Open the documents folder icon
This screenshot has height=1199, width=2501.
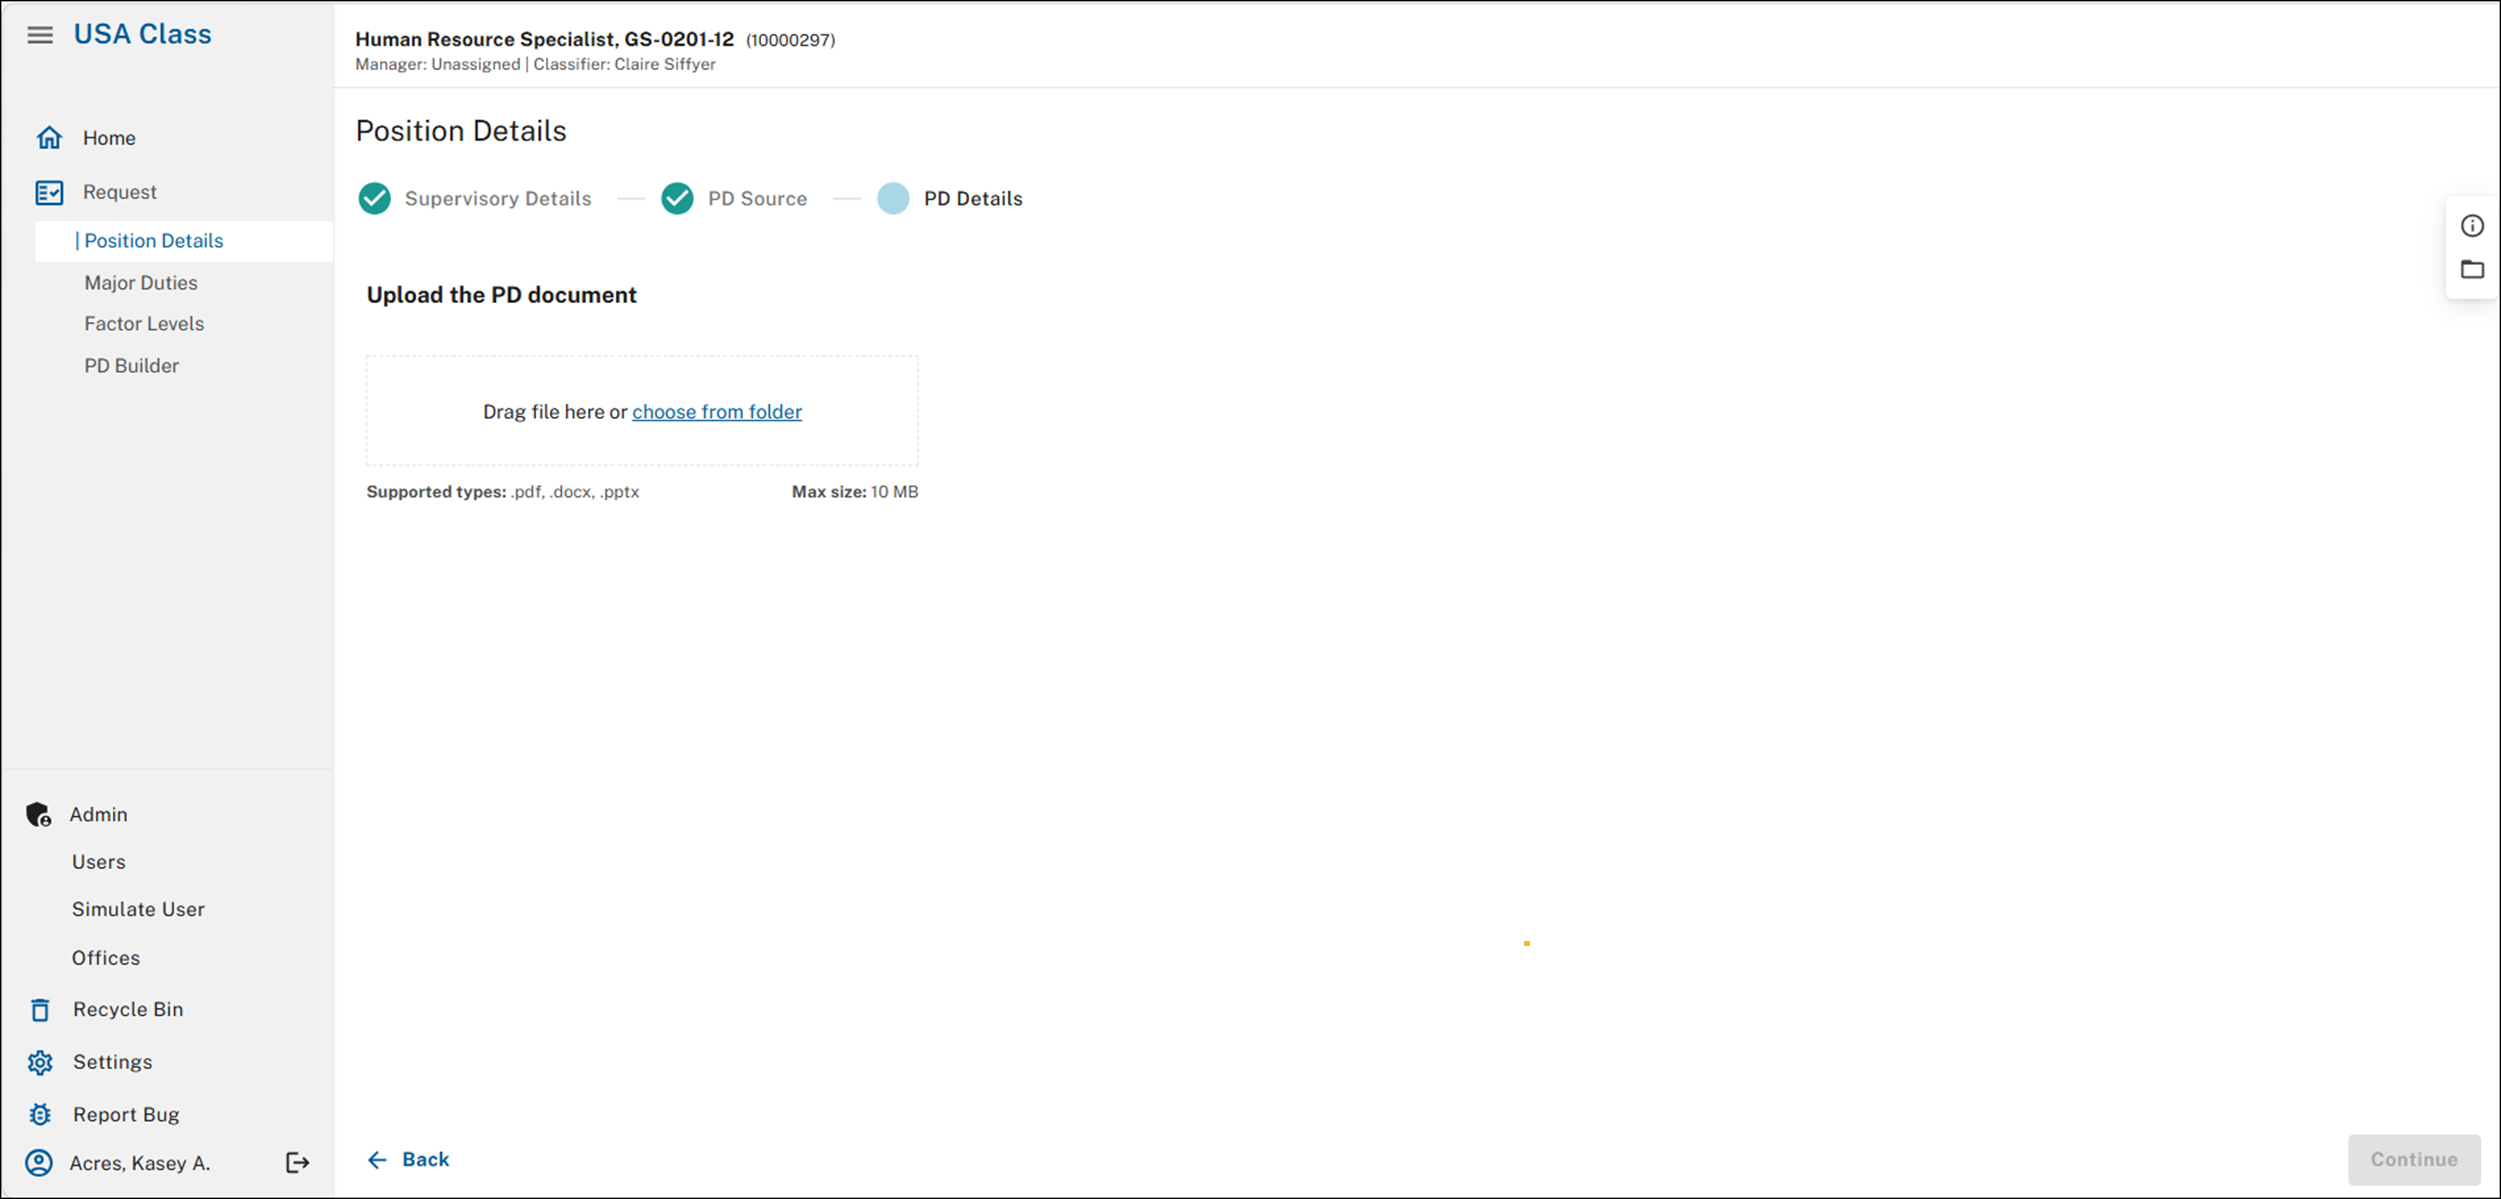tap(2472, 269)
